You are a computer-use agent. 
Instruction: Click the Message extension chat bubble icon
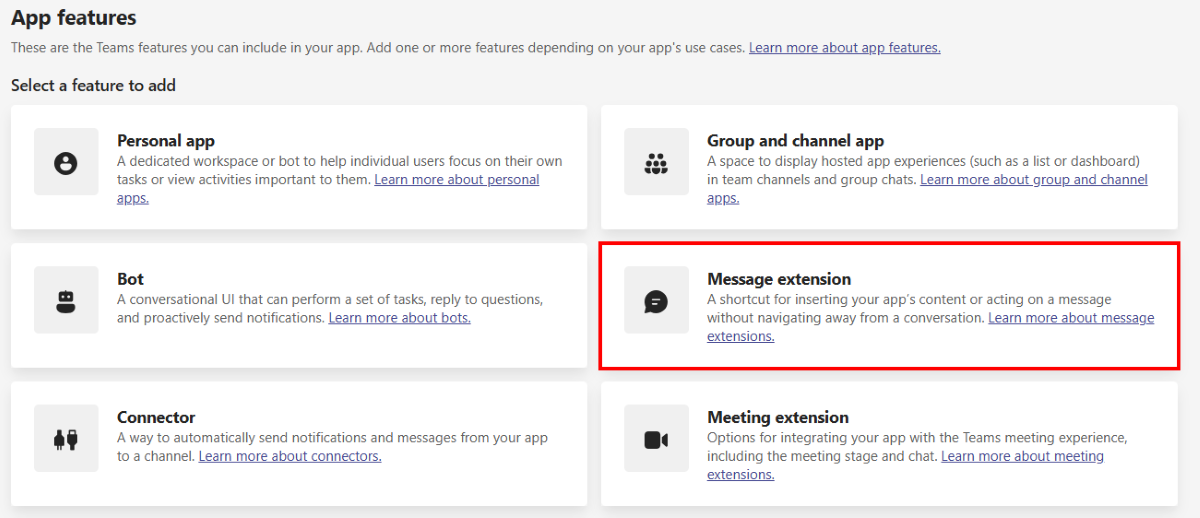point(656,300)
